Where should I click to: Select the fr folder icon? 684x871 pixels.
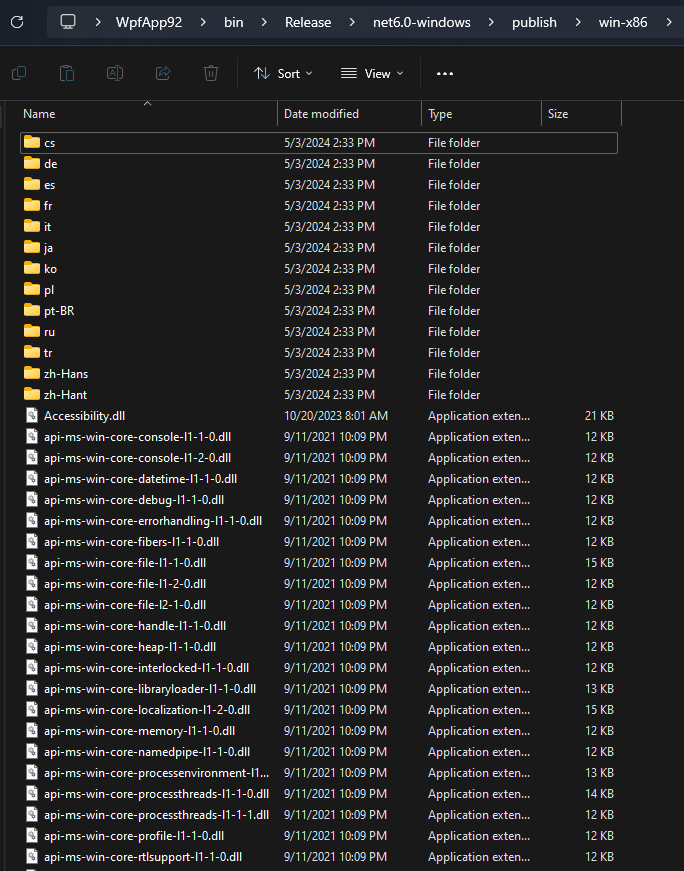[32, 206]
